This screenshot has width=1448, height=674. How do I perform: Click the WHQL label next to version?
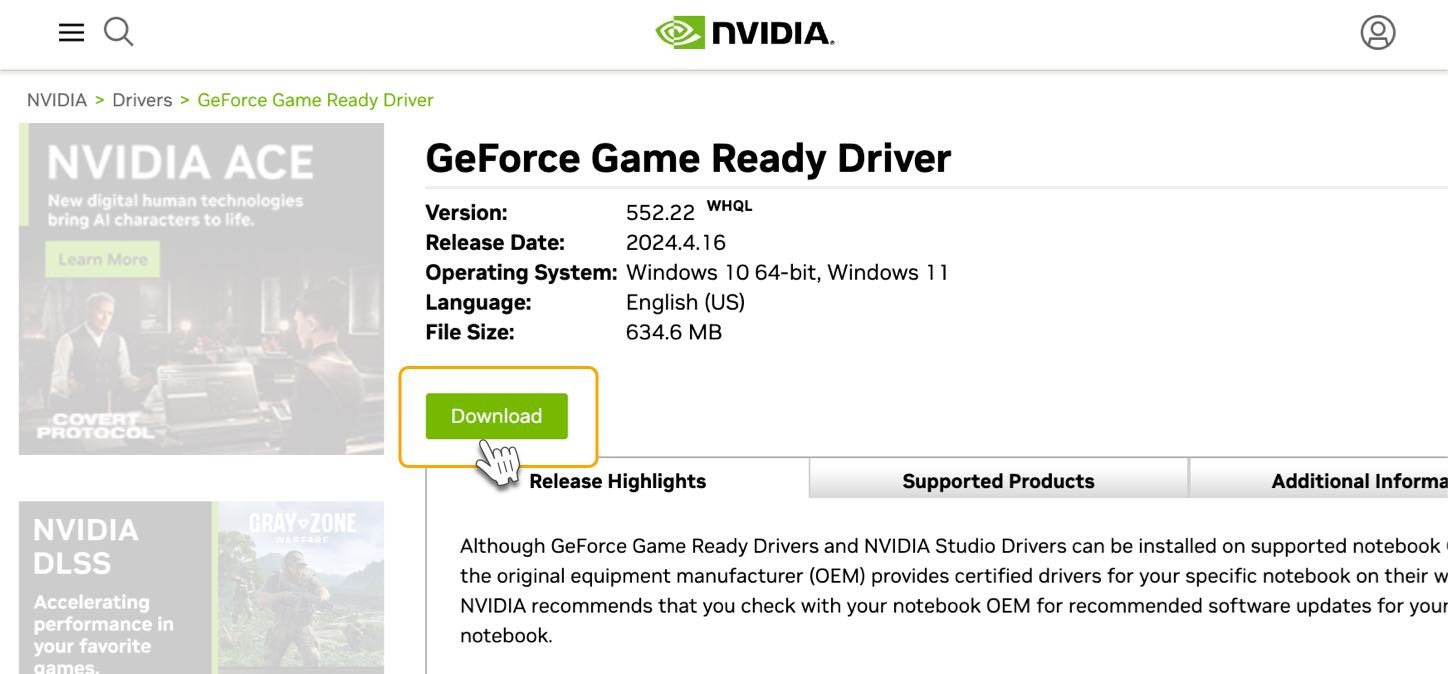point(729,206)
